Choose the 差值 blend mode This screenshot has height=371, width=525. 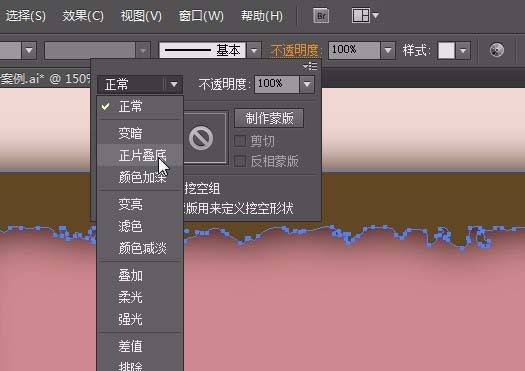140,346
